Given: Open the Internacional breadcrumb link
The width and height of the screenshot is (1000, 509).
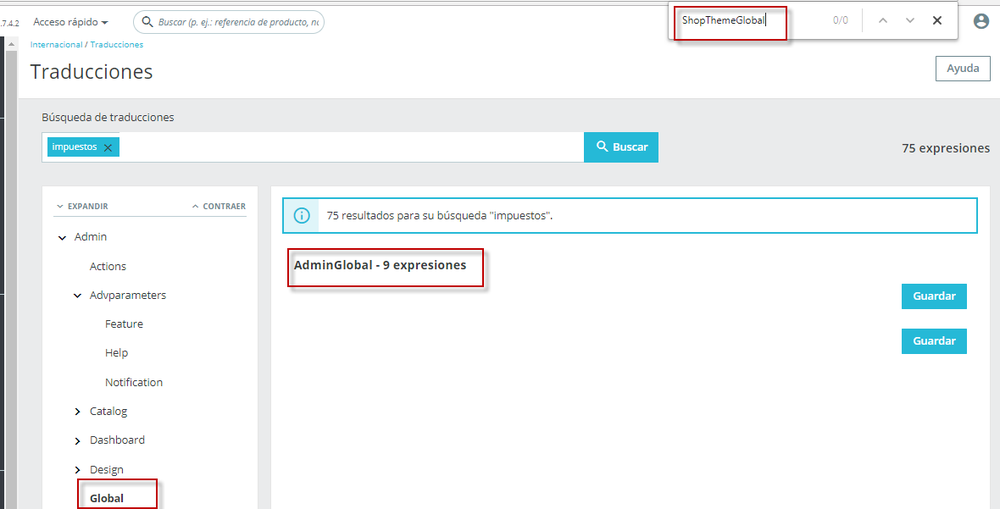Looking at the screenshot, I should click(x=56, y=45).
